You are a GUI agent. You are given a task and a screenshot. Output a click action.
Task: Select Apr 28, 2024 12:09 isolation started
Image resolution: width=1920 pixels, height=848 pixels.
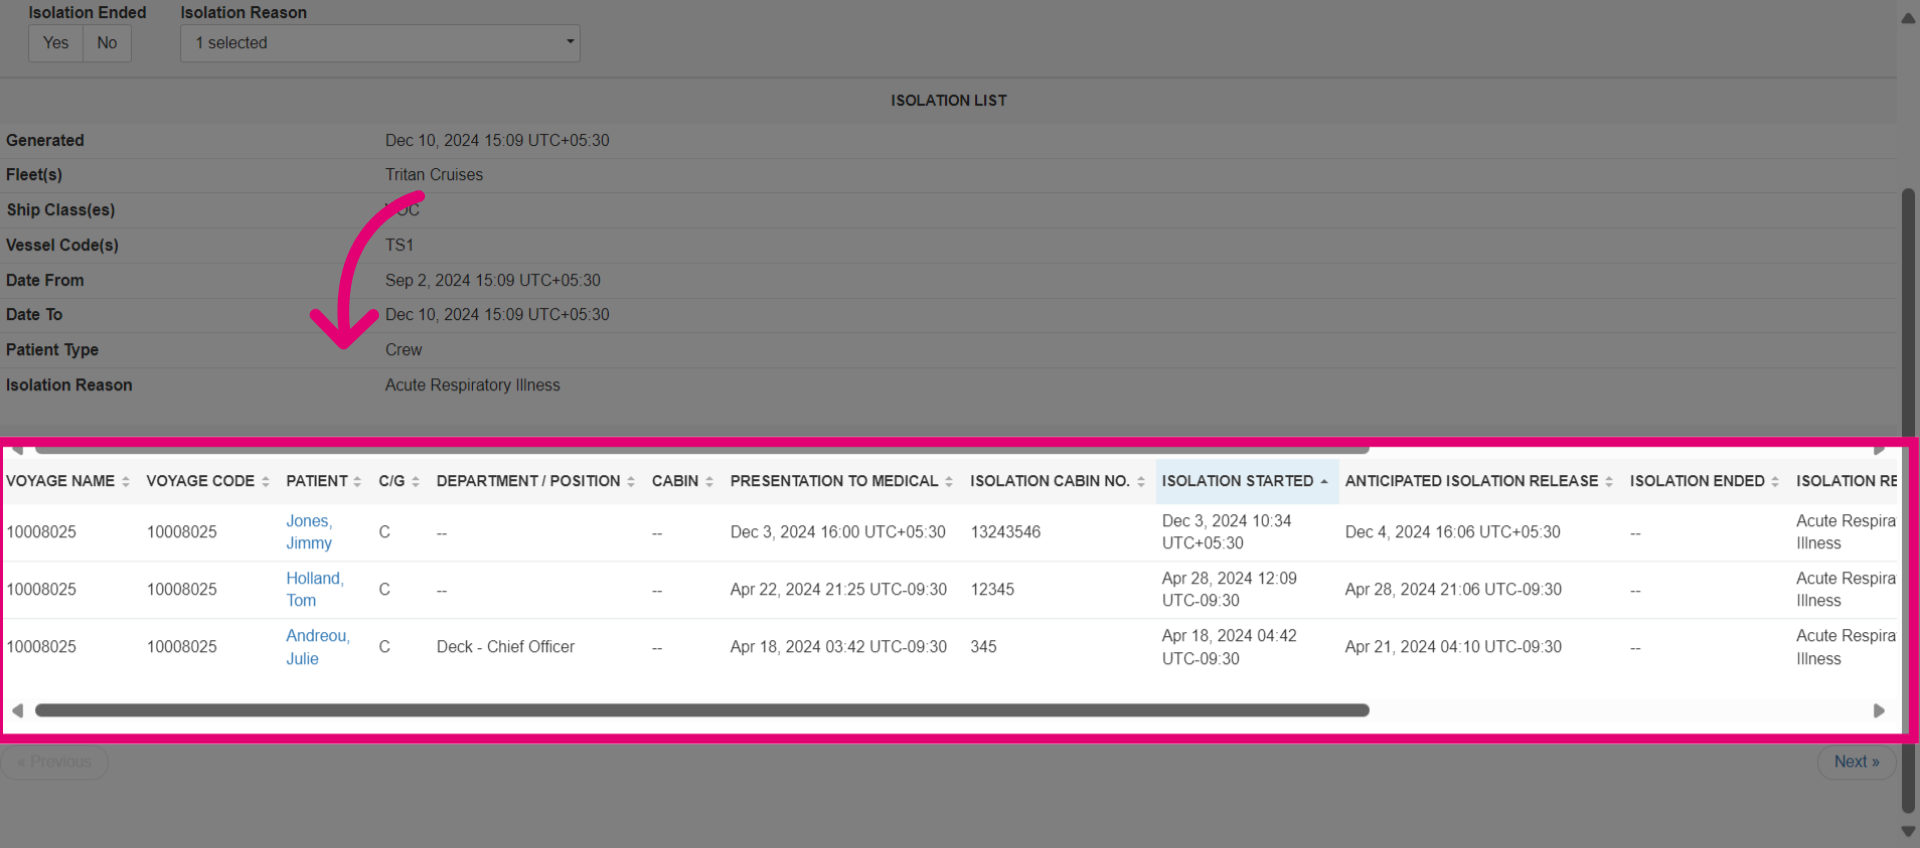1229,589
